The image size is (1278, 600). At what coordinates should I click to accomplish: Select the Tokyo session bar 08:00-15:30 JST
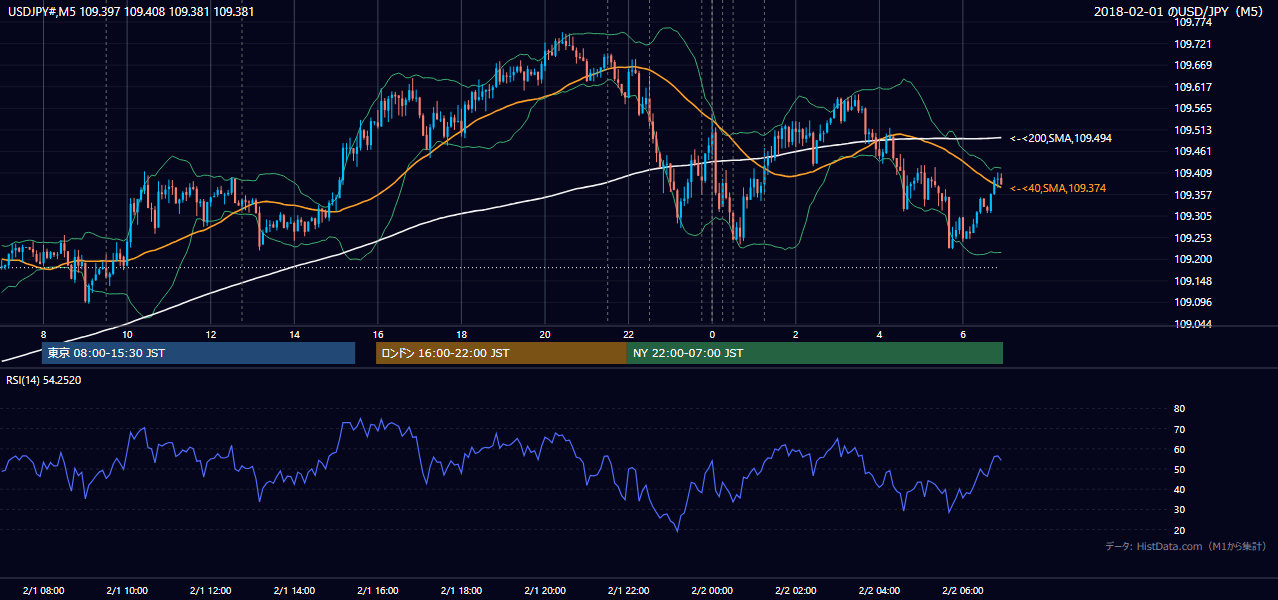198,353
